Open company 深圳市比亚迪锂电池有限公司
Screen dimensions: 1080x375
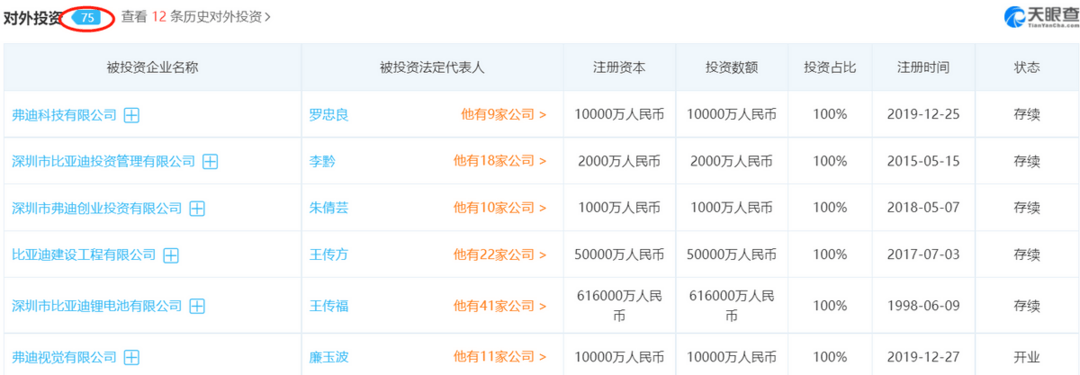click(x=97, y=305)
